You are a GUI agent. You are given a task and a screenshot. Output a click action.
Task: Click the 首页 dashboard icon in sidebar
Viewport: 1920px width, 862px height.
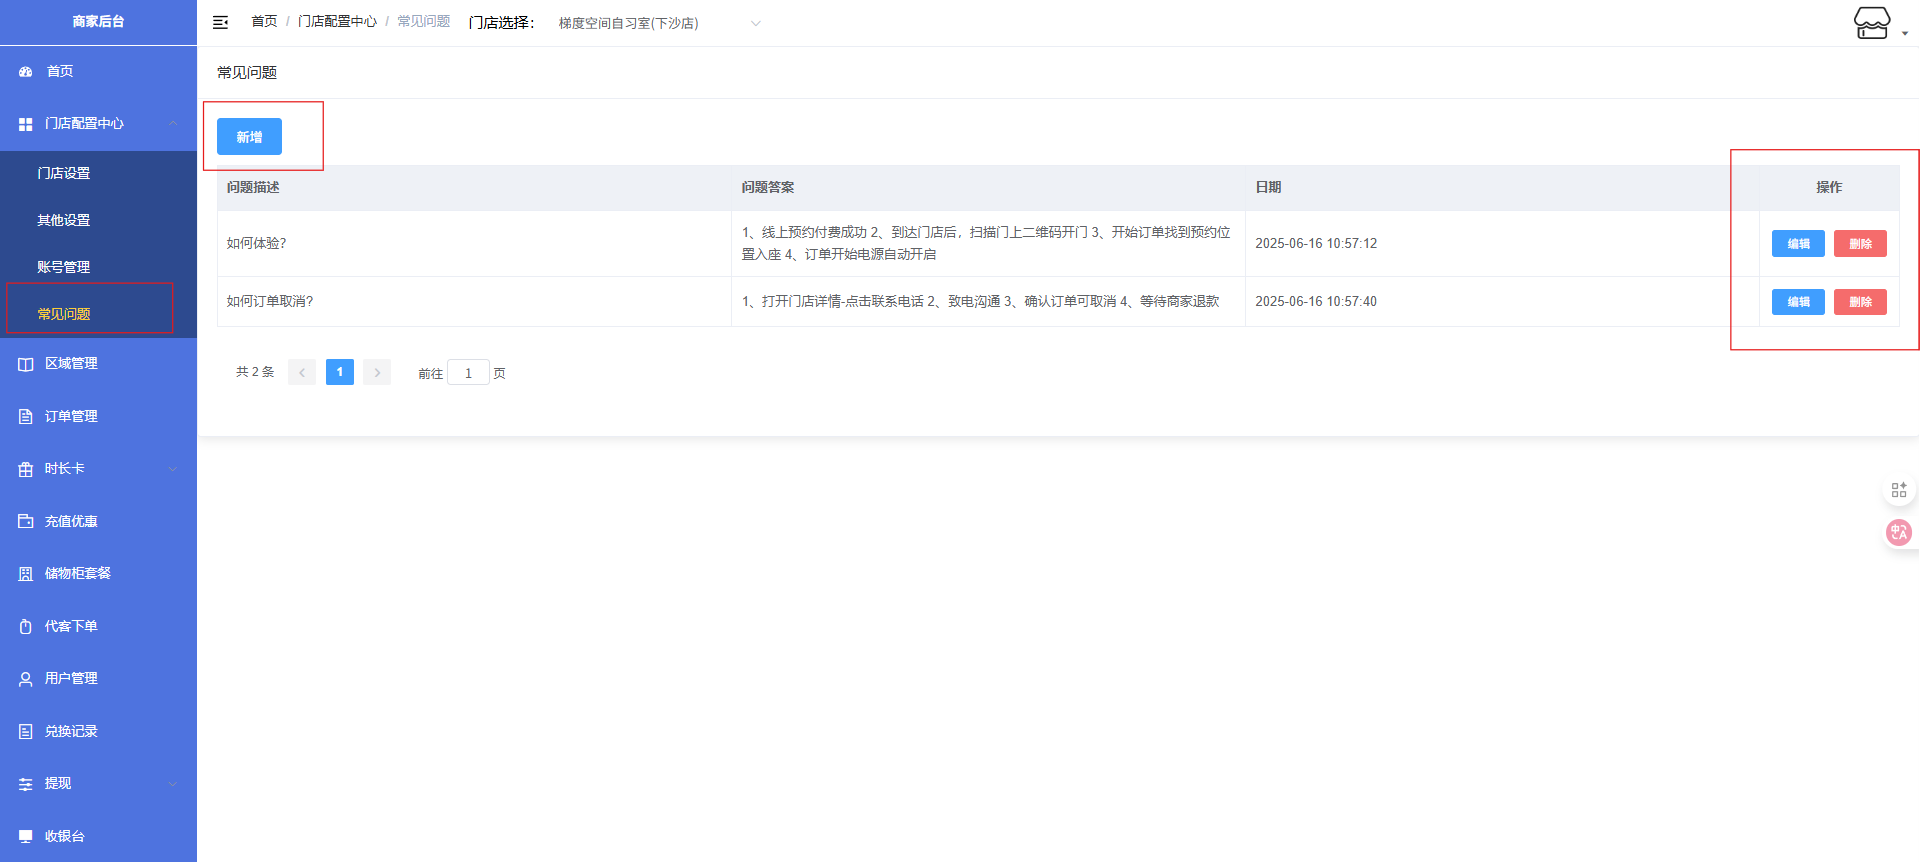coord(26,72)
